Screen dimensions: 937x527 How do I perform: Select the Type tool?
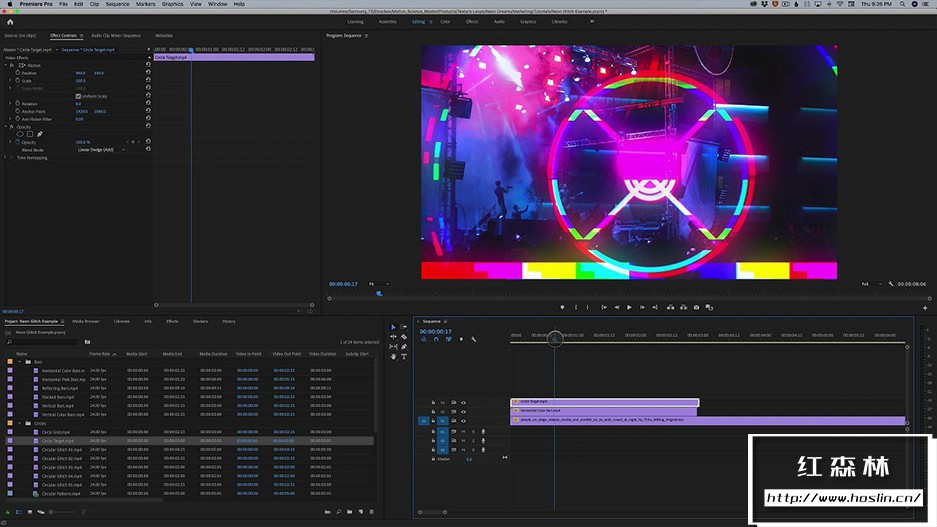click(404, 356)
